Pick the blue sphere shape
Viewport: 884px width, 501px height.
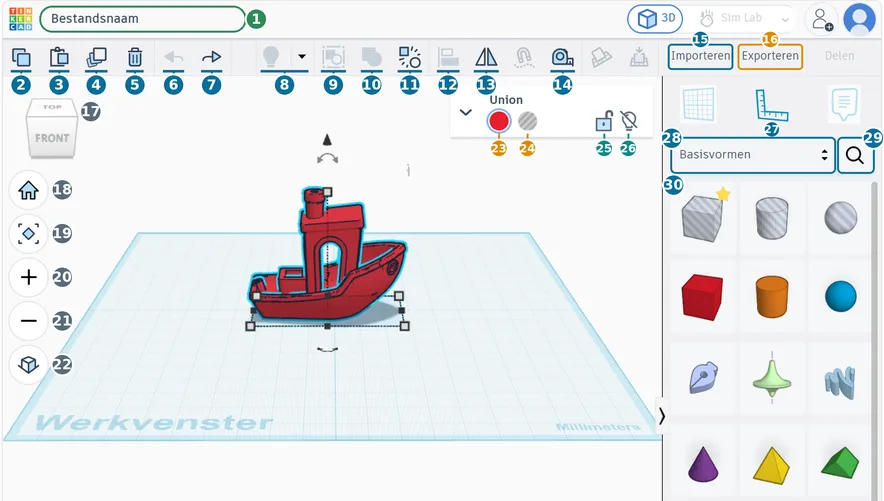pos(841,297)
